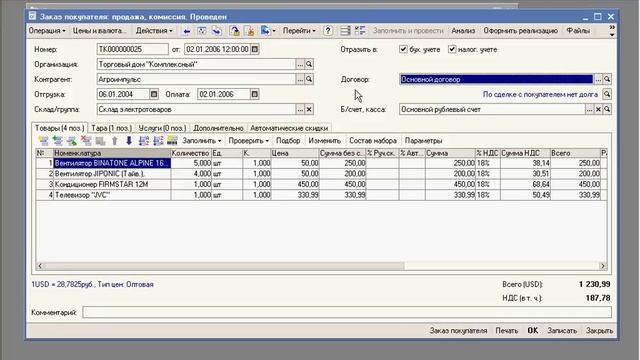Screen dimensions: 640x360
Task: Move row down with the blue arrow
Action: pos(129,141)
